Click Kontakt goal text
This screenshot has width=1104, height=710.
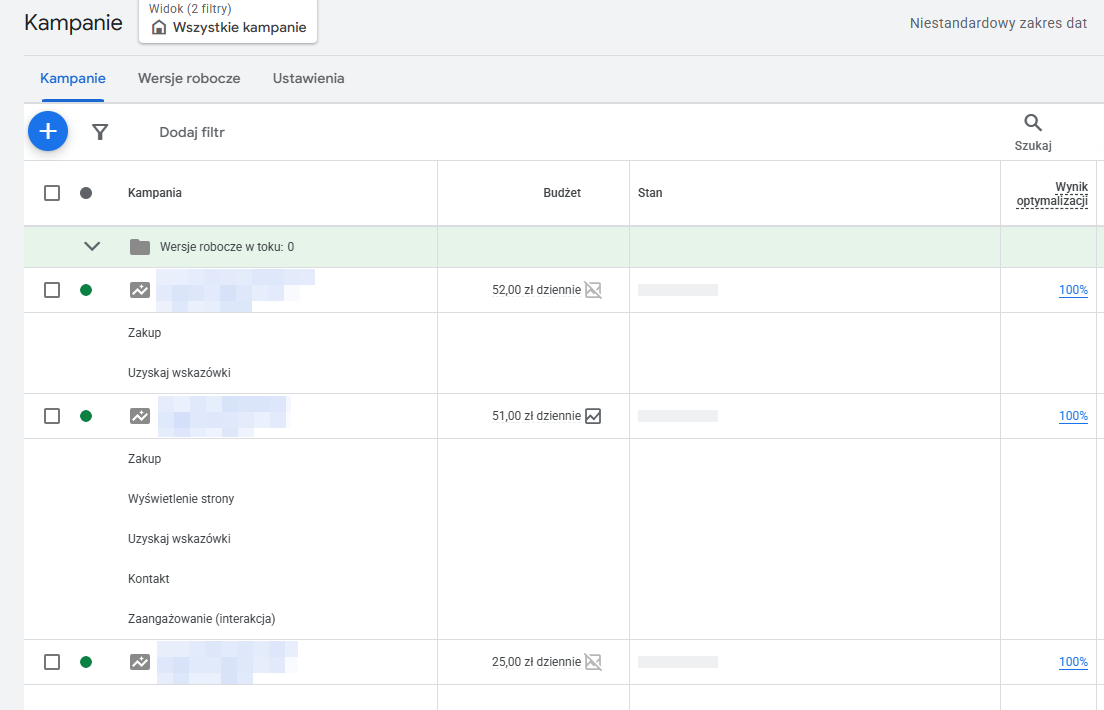point(149,578)
